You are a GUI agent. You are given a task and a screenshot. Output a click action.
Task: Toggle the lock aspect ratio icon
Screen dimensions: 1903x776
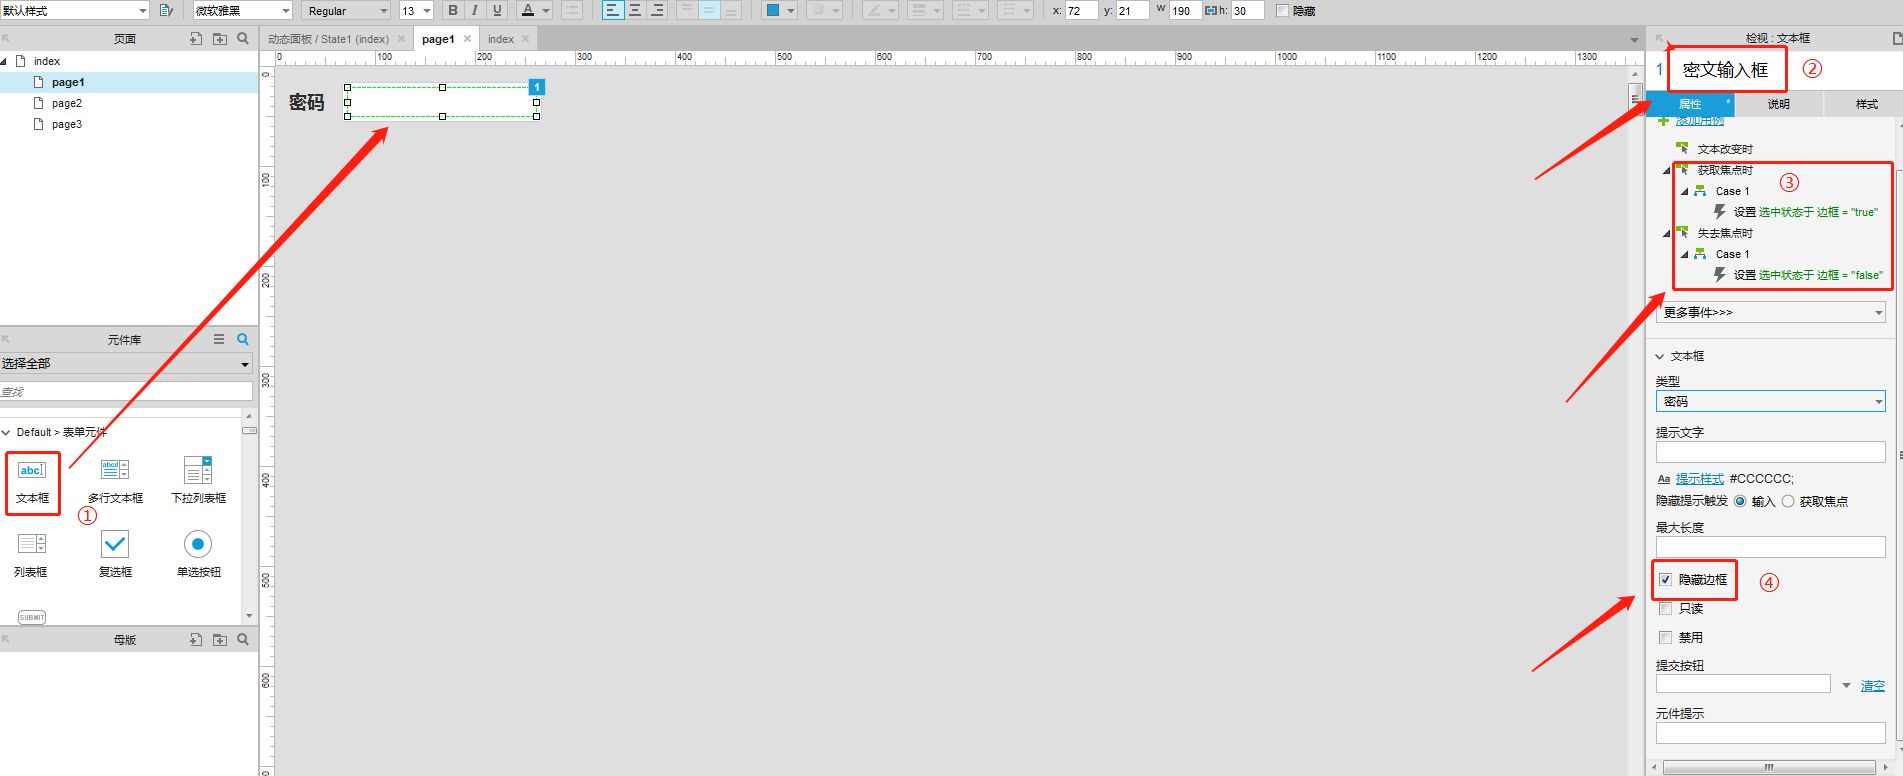(1210, 10)
